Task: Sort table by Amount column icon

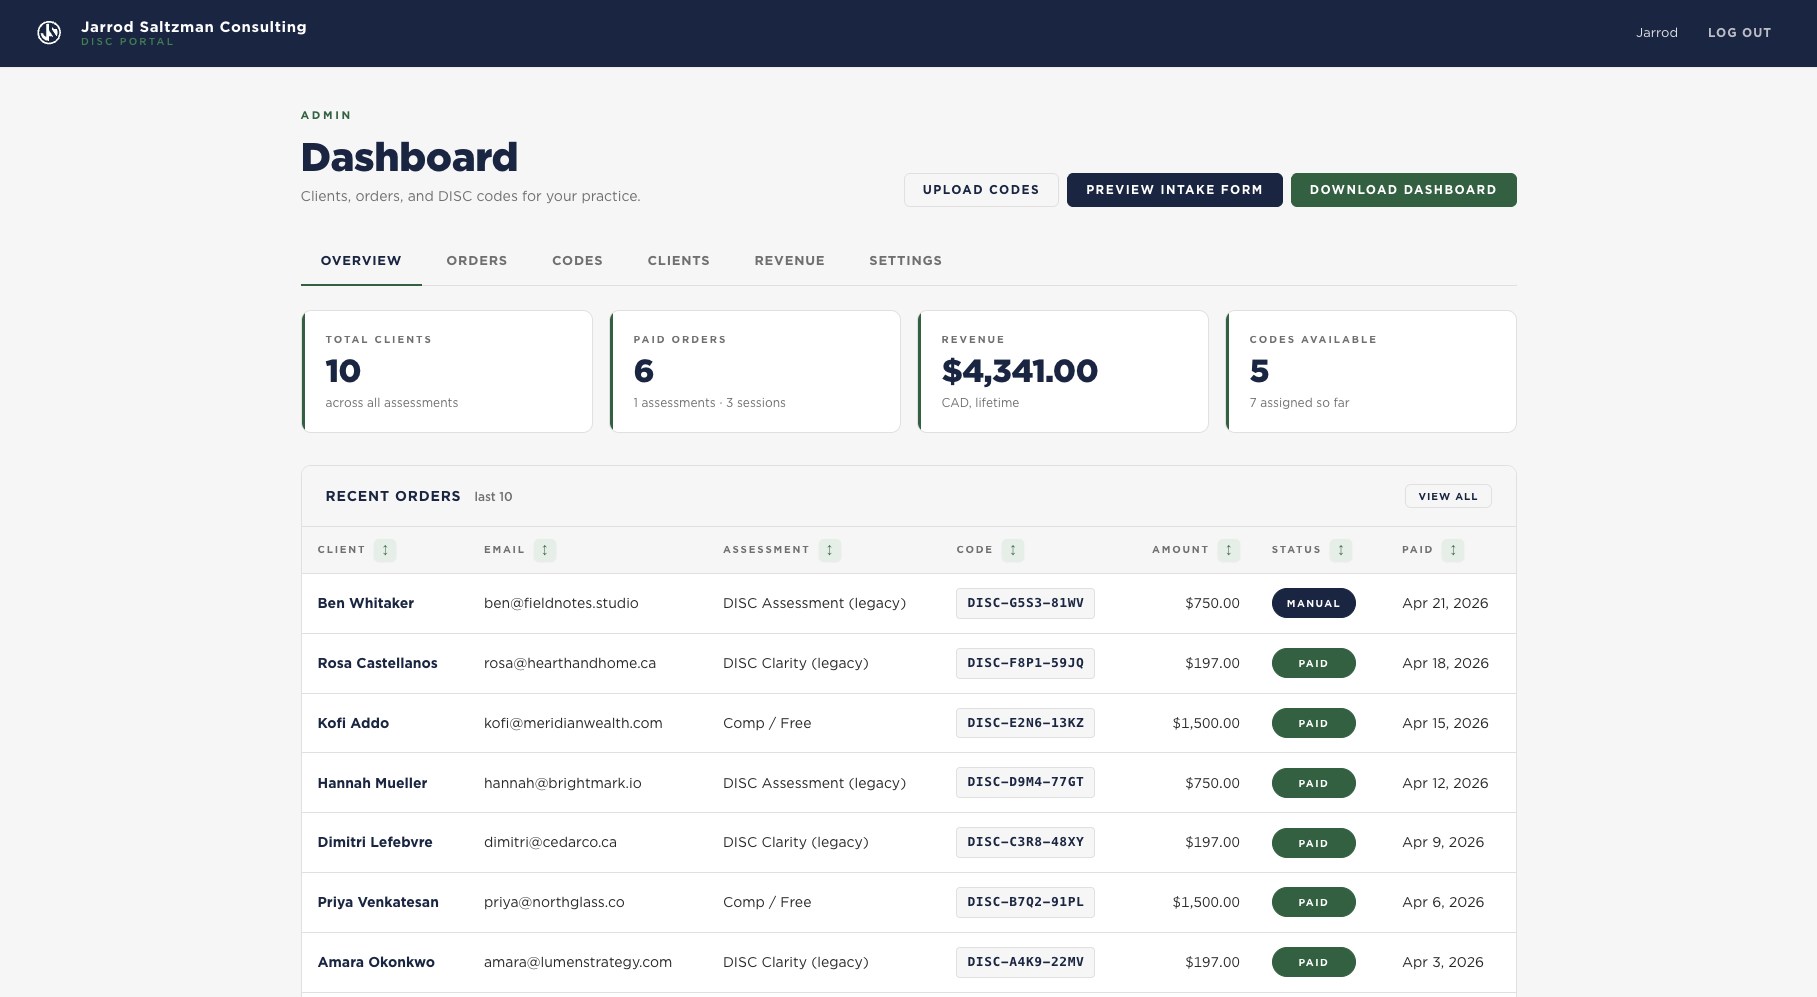Action: click(1229, 550)
